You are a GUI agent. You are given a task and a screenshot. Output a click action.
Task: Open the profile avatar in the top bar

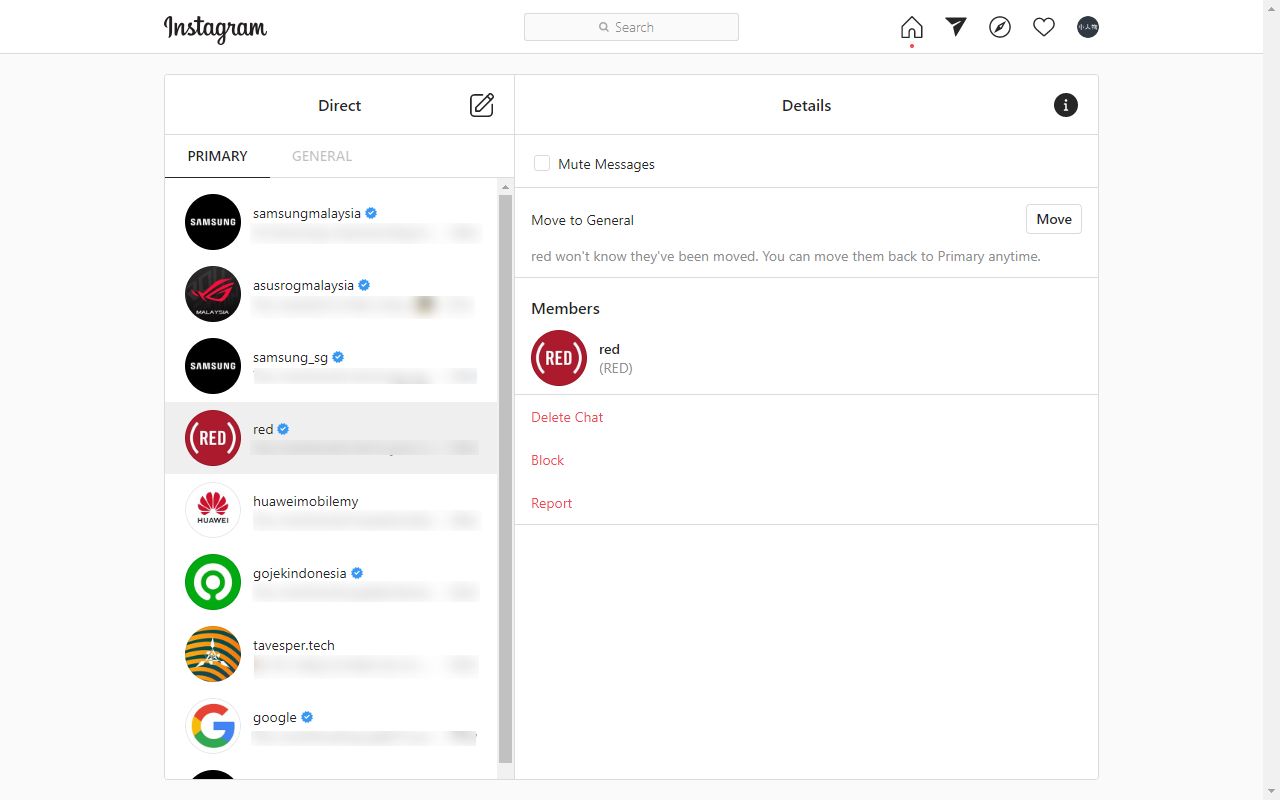(1088, 27)
